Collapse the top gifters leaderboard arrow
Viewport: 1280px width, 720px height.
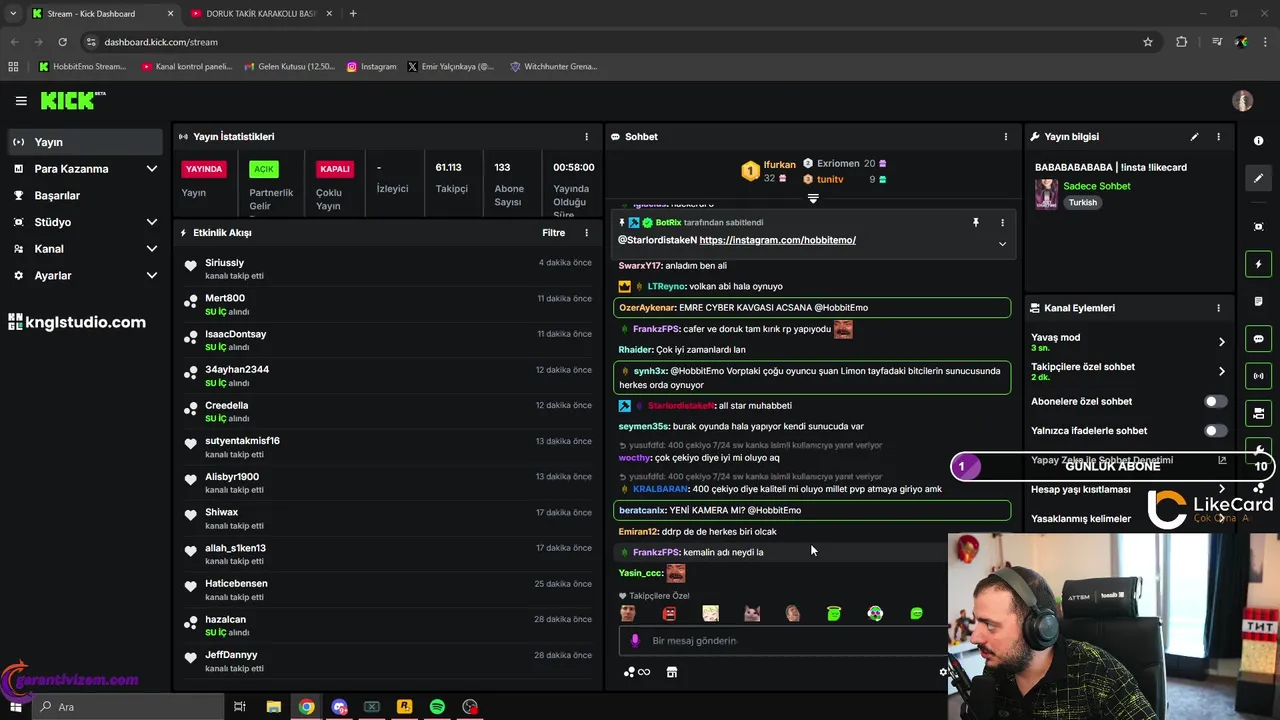click(x=813, y=199)
